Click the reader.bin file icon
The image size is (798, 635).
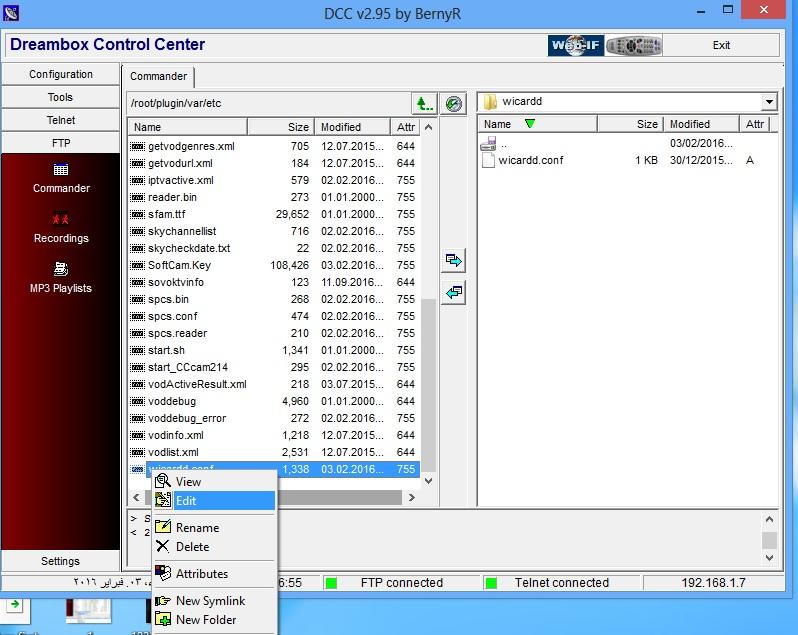pos(137,197)
